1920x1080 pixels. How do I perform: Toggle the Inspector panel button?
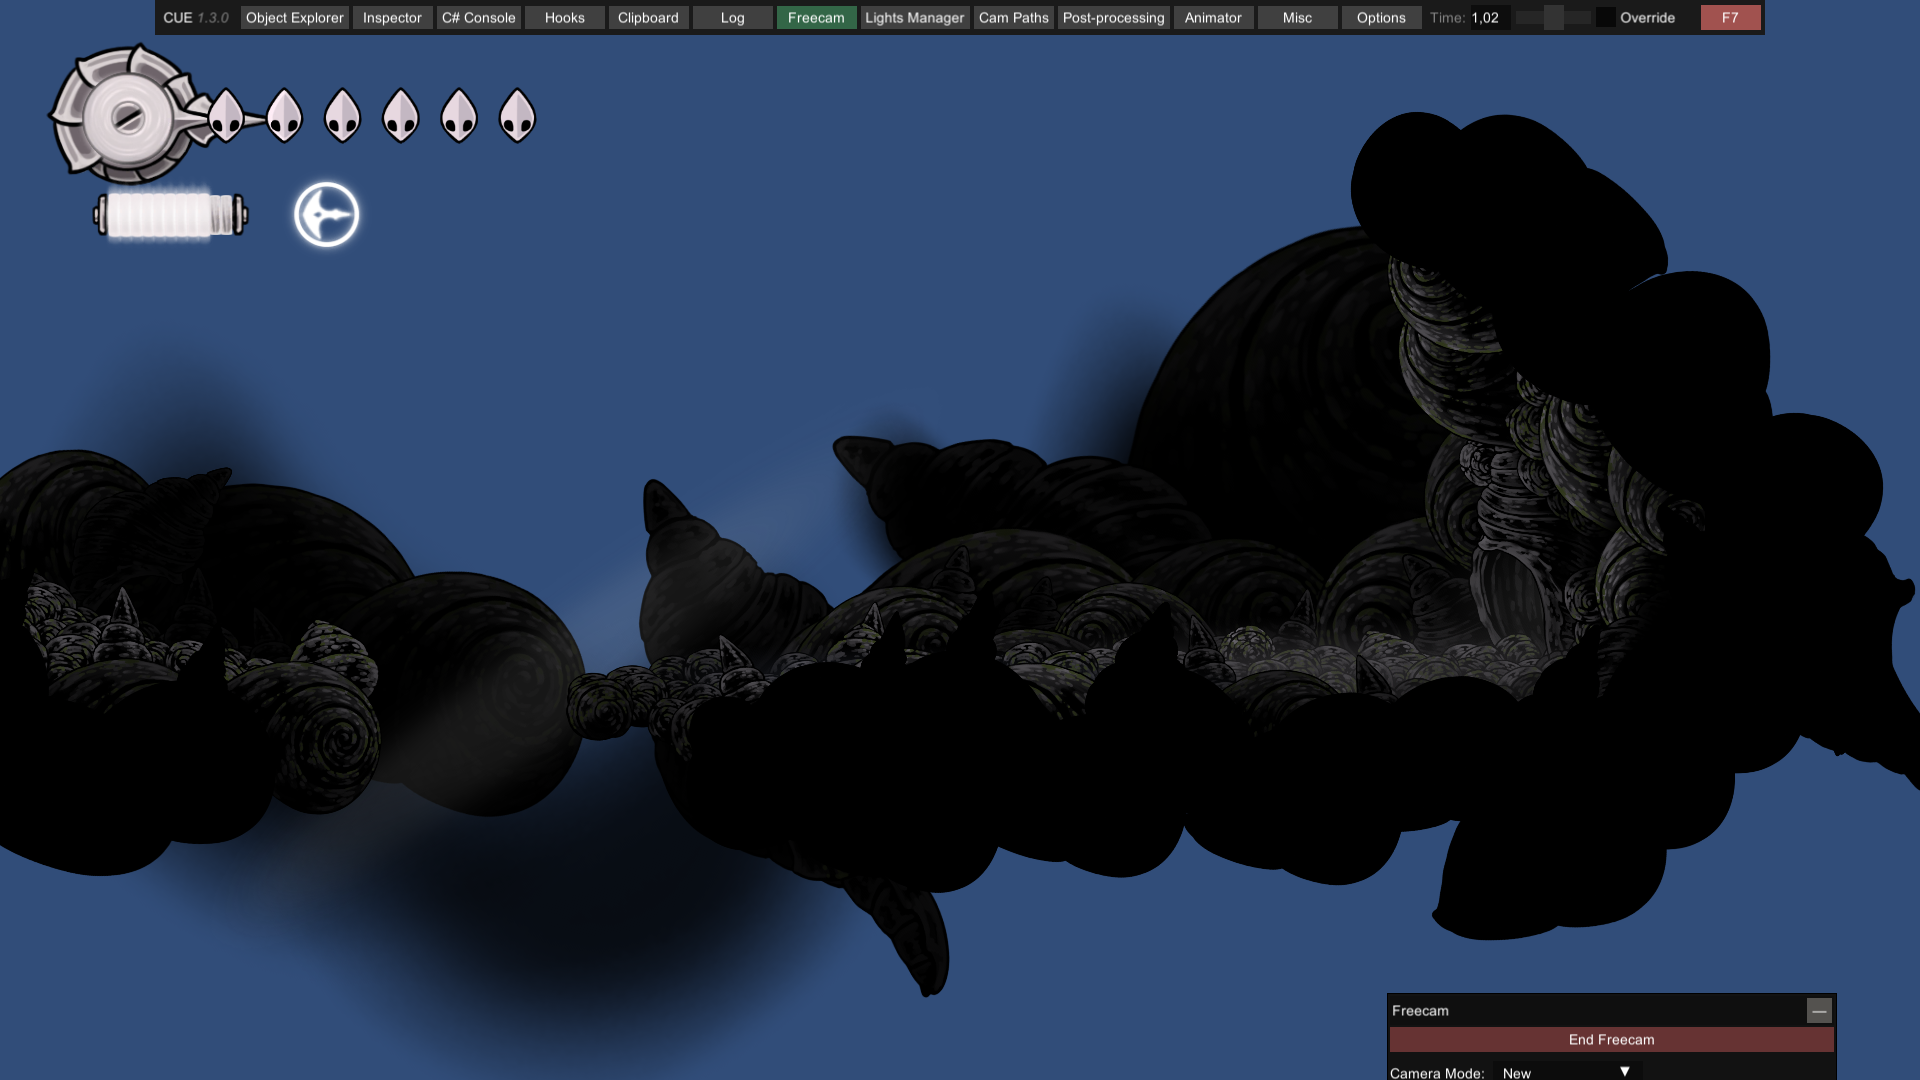pos(392,18)
